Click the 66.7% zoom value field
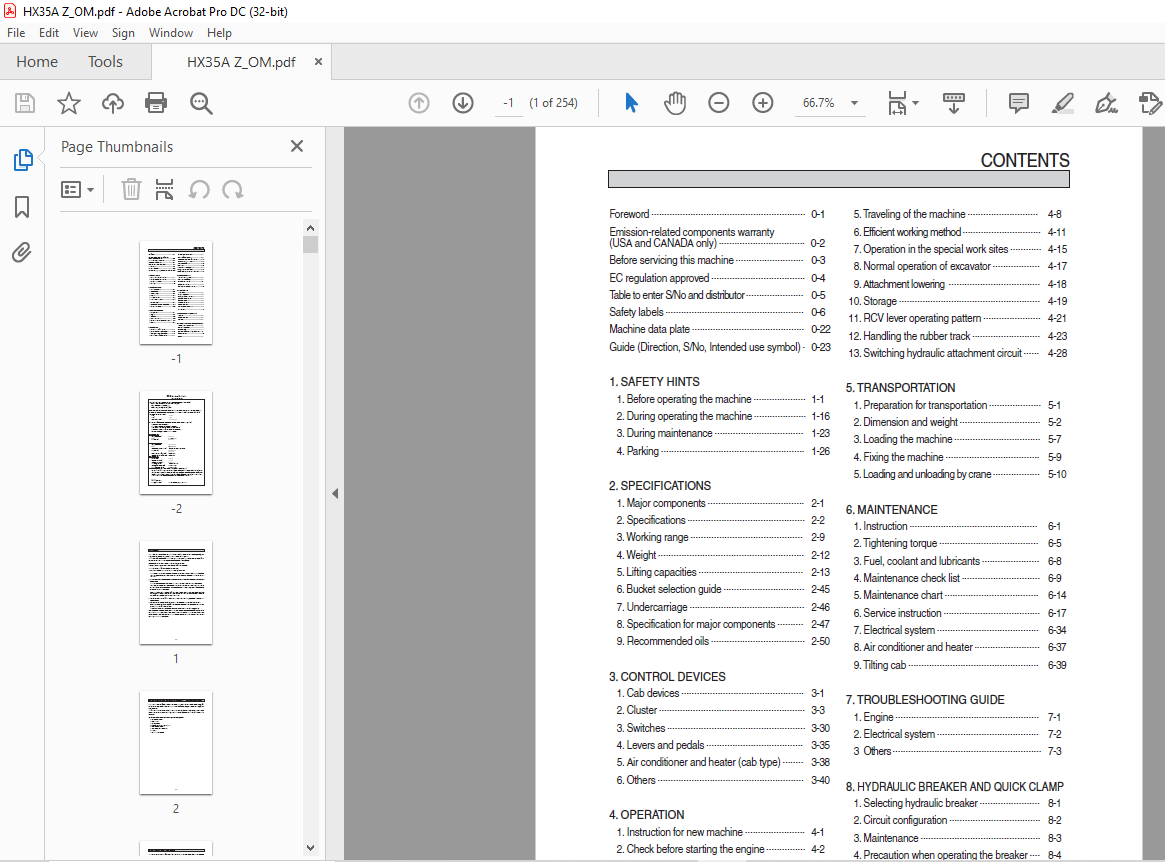1165x862 pixels. point(818,103)
